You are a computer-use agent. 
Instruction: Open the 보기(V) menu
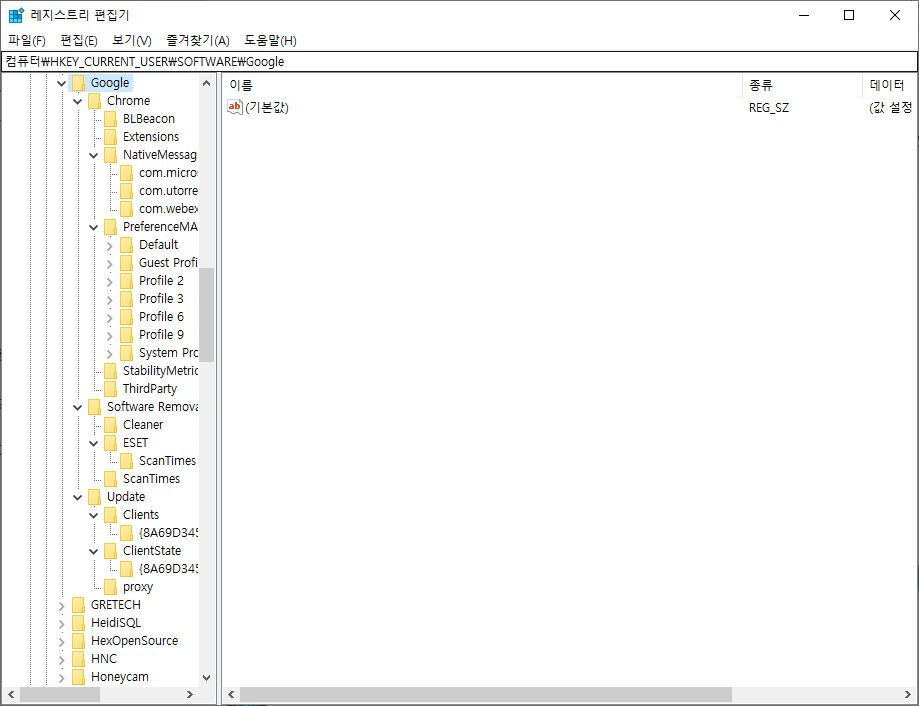132,40
